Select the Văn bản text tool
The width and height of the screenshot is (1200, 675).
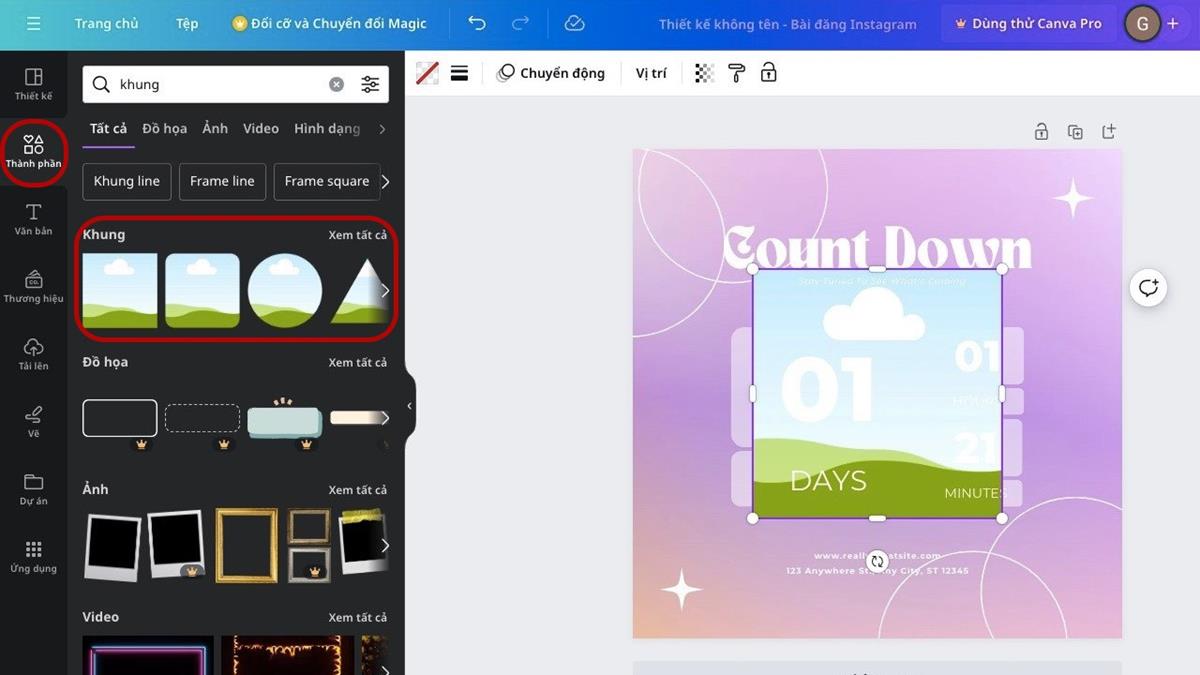click(33, 219)
